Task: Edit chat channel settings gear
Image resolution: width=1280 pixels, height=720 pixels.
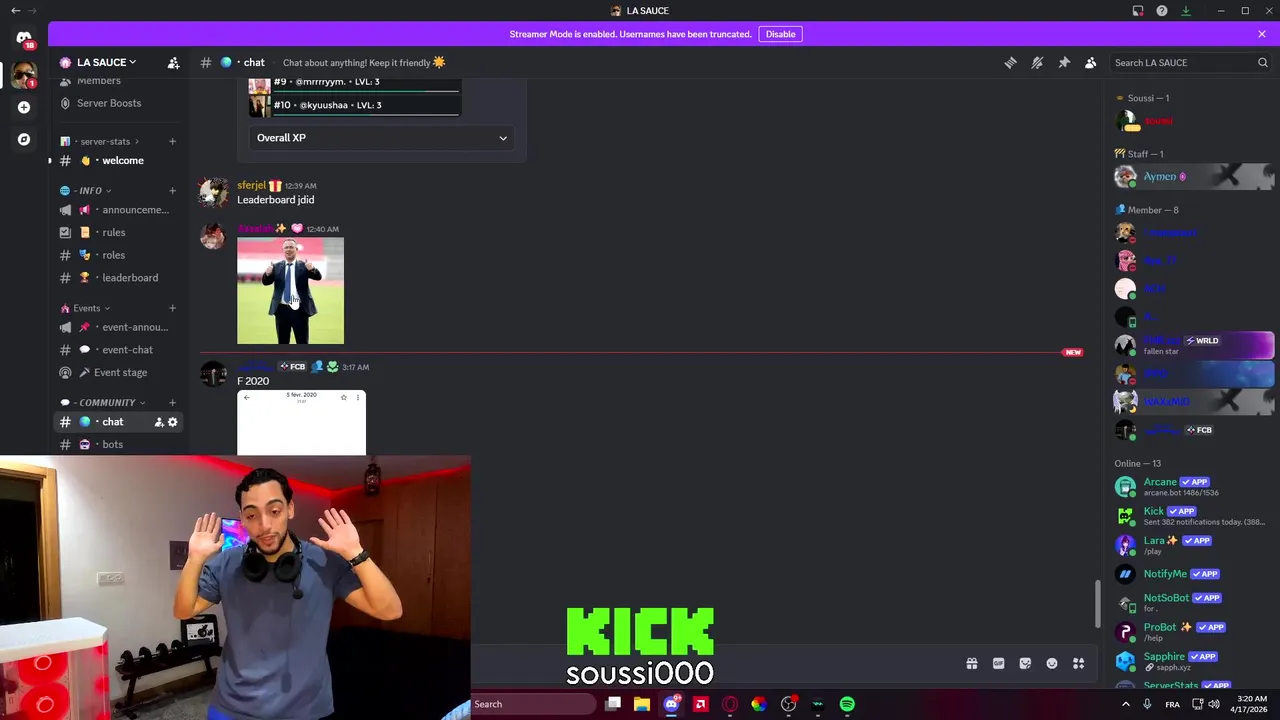Action: 173,422
